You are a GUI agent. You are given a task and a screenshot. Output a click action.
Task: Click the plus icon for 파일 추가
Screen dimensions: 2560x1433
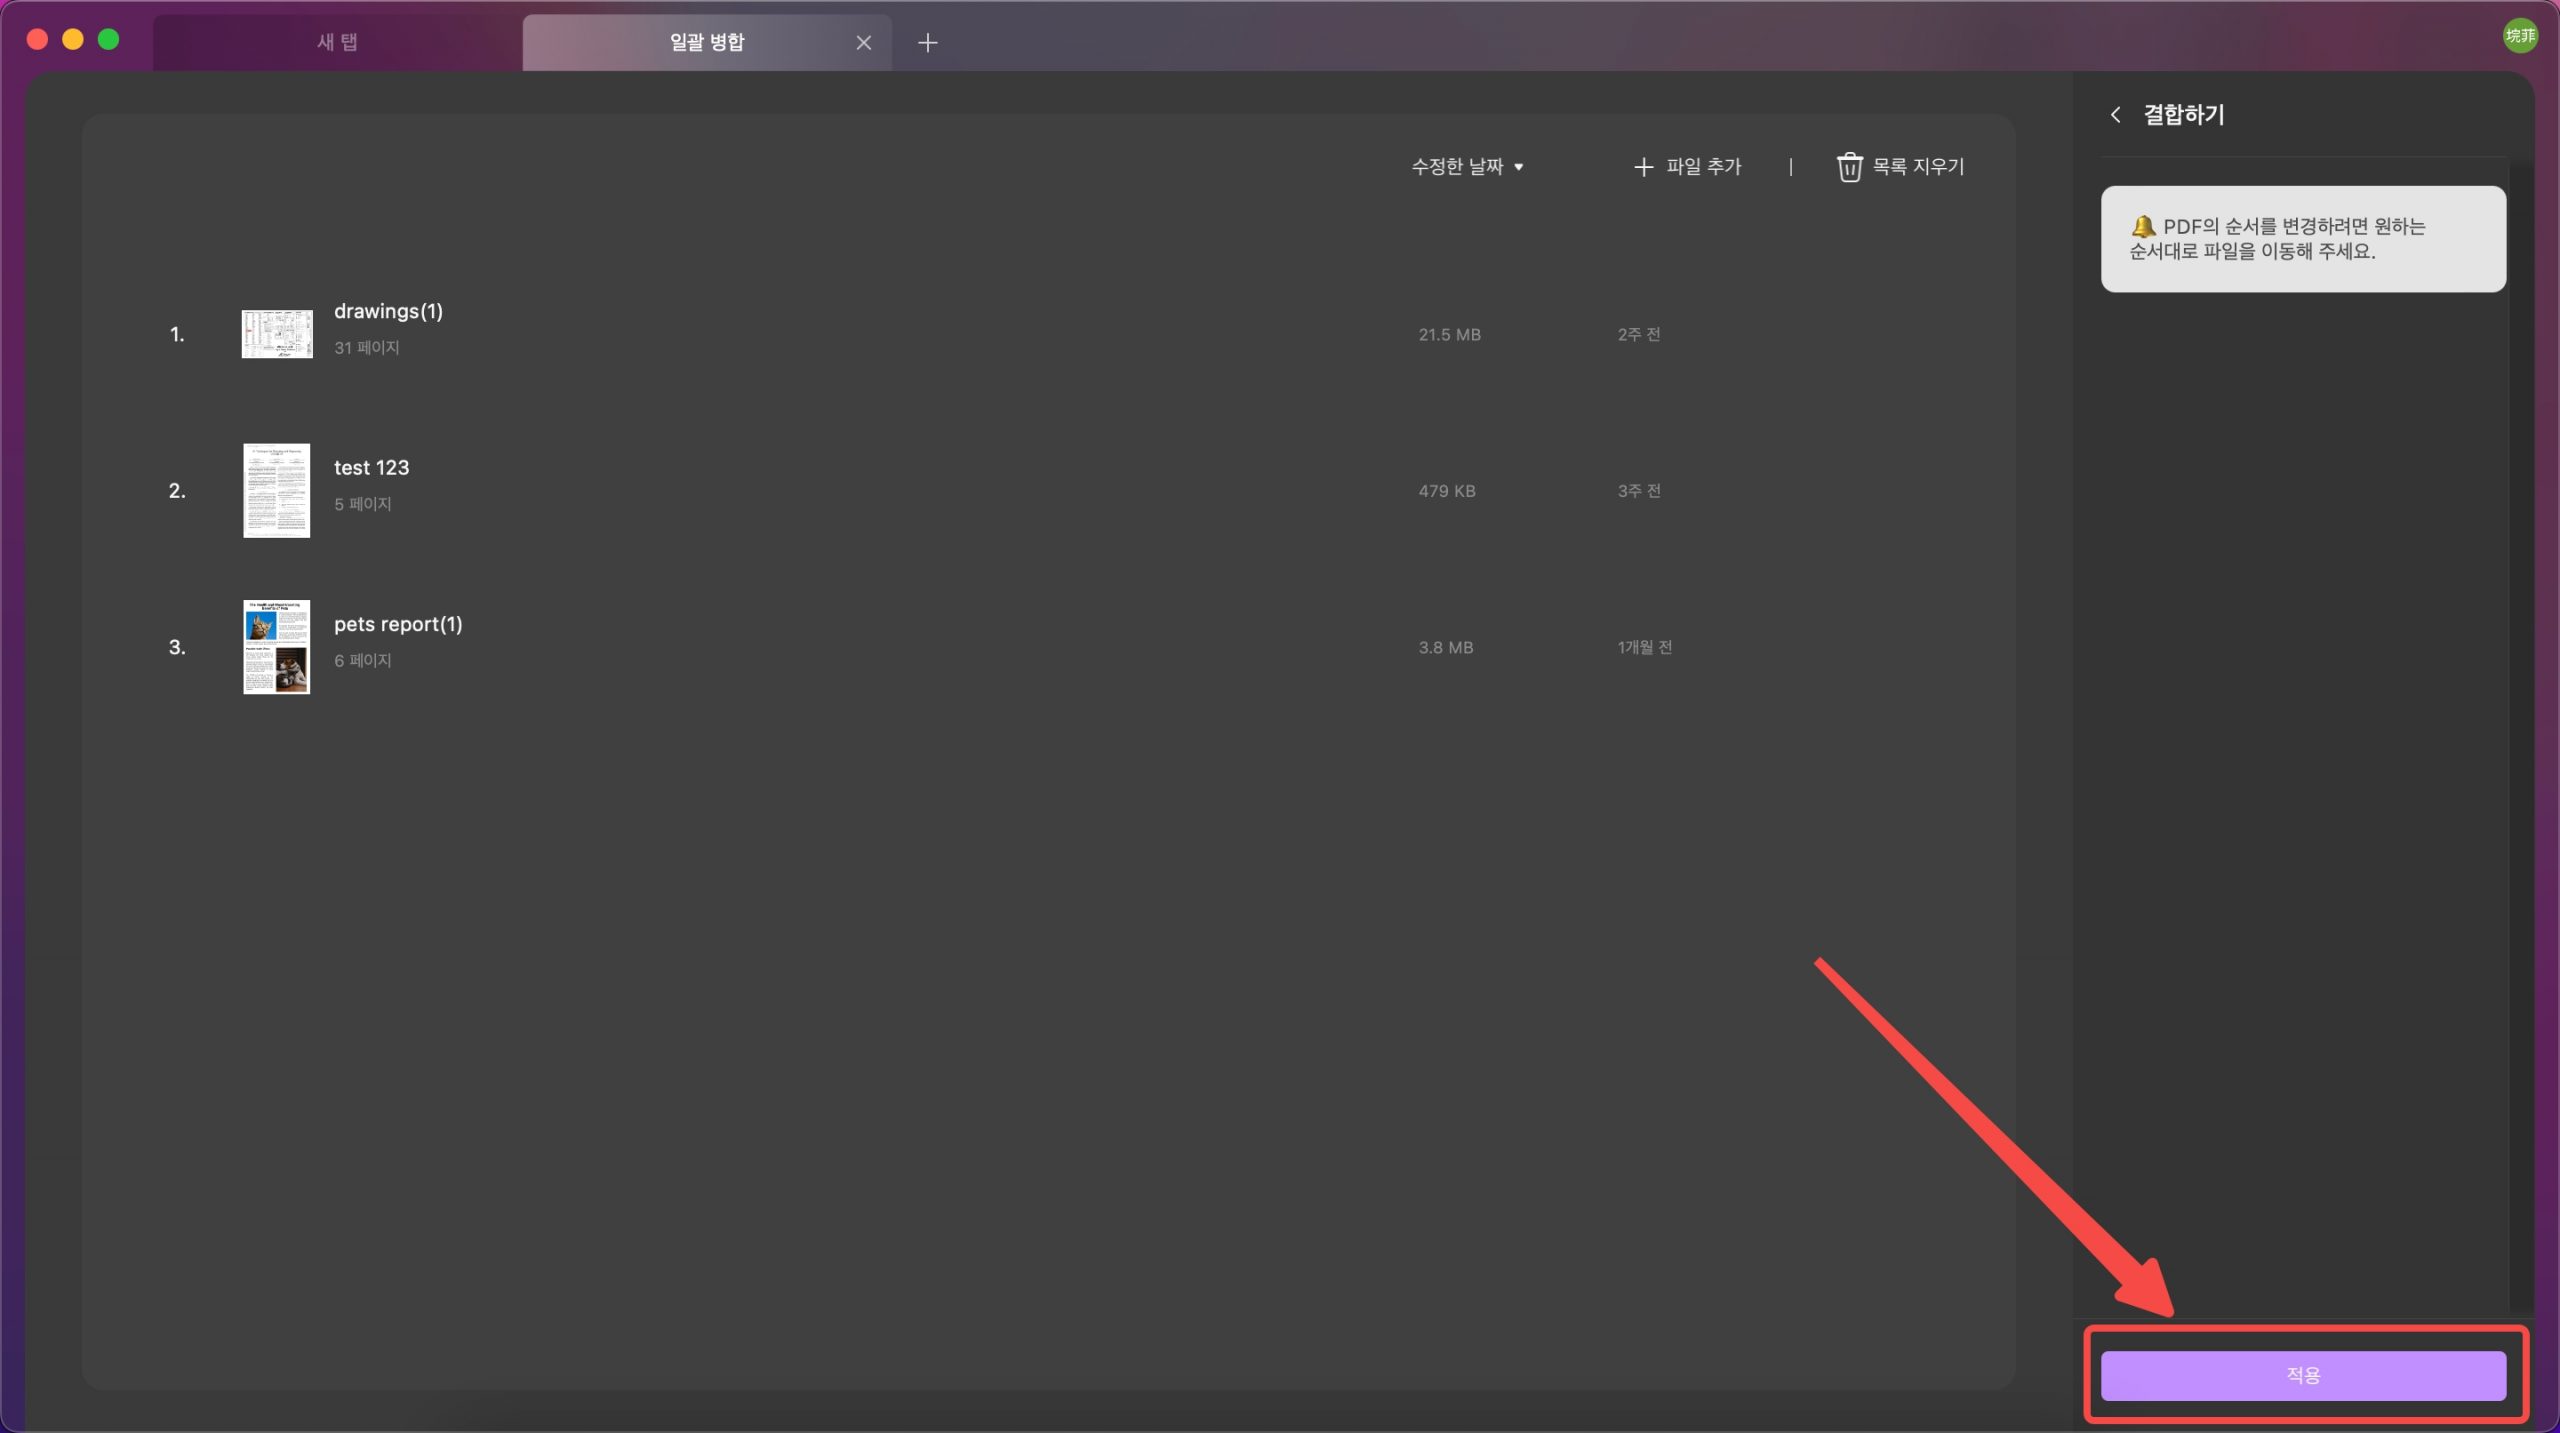[x=1643, y=167]
